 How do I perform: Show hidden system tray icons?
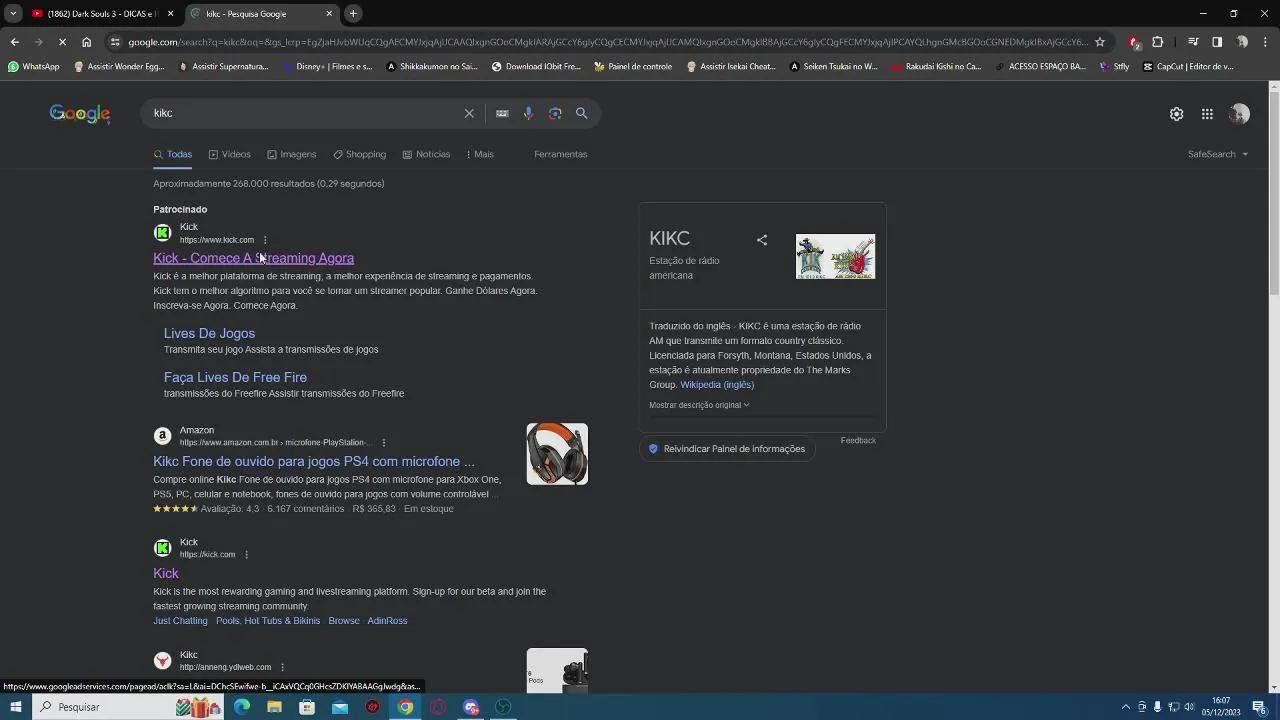1125,707
